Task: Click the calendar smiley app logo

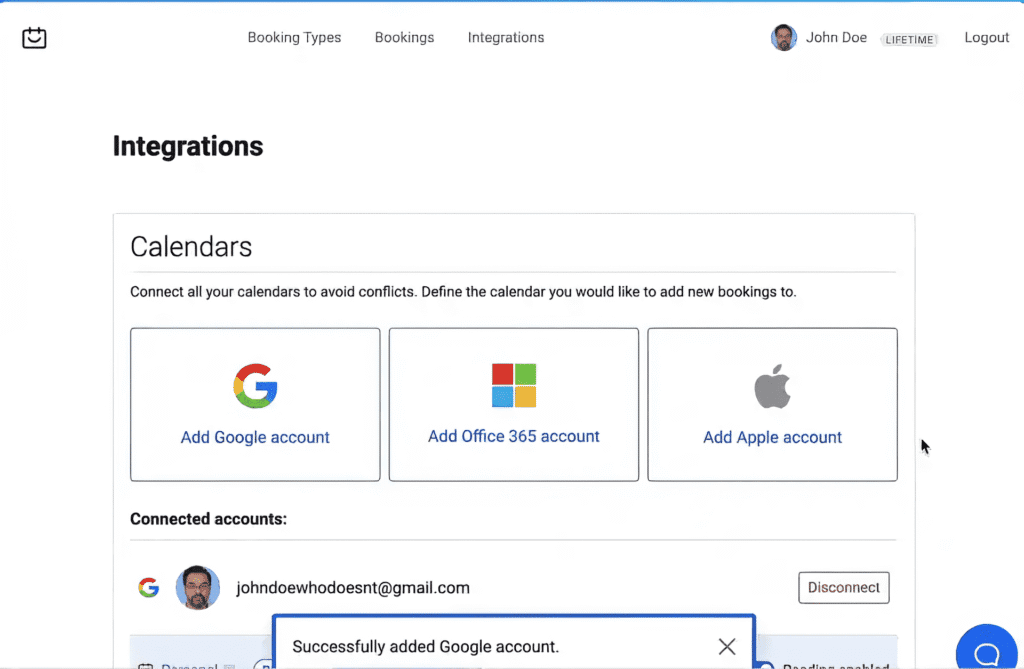Action: 34,38
